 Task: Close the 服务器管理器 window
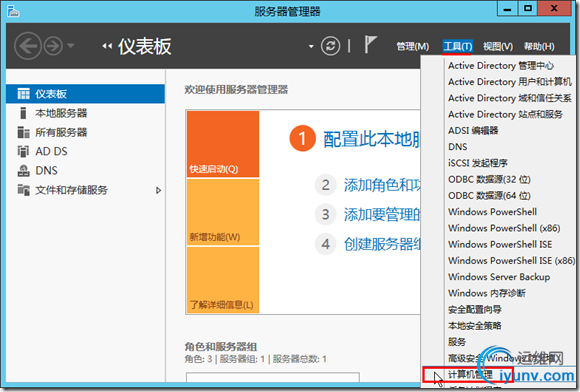coord(554,9)
